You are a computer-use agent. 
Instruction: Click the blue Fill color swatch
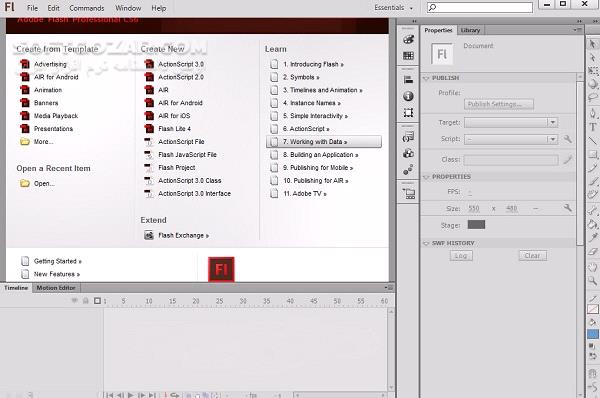pos(593,334)
